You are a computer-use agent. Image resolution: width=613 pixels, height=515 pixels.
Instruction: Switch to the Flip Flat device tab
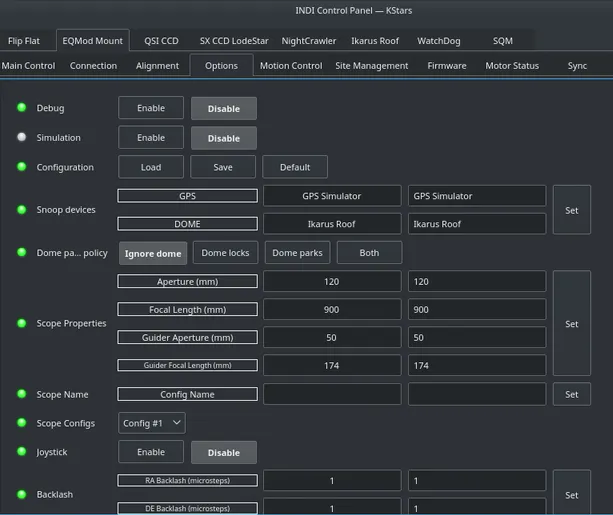point(24,41)
